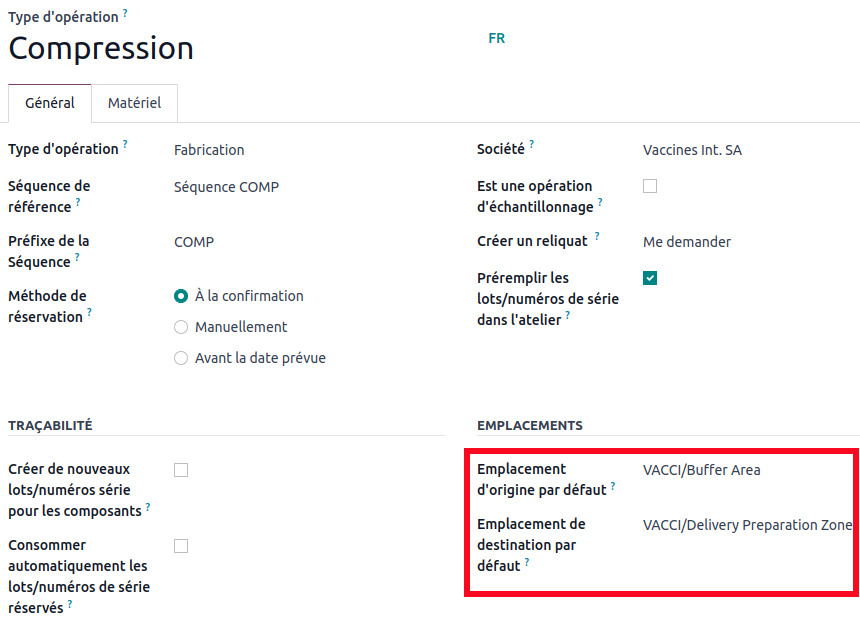Click help icon for Est une opération d'échantillonnage

point(601,202)
